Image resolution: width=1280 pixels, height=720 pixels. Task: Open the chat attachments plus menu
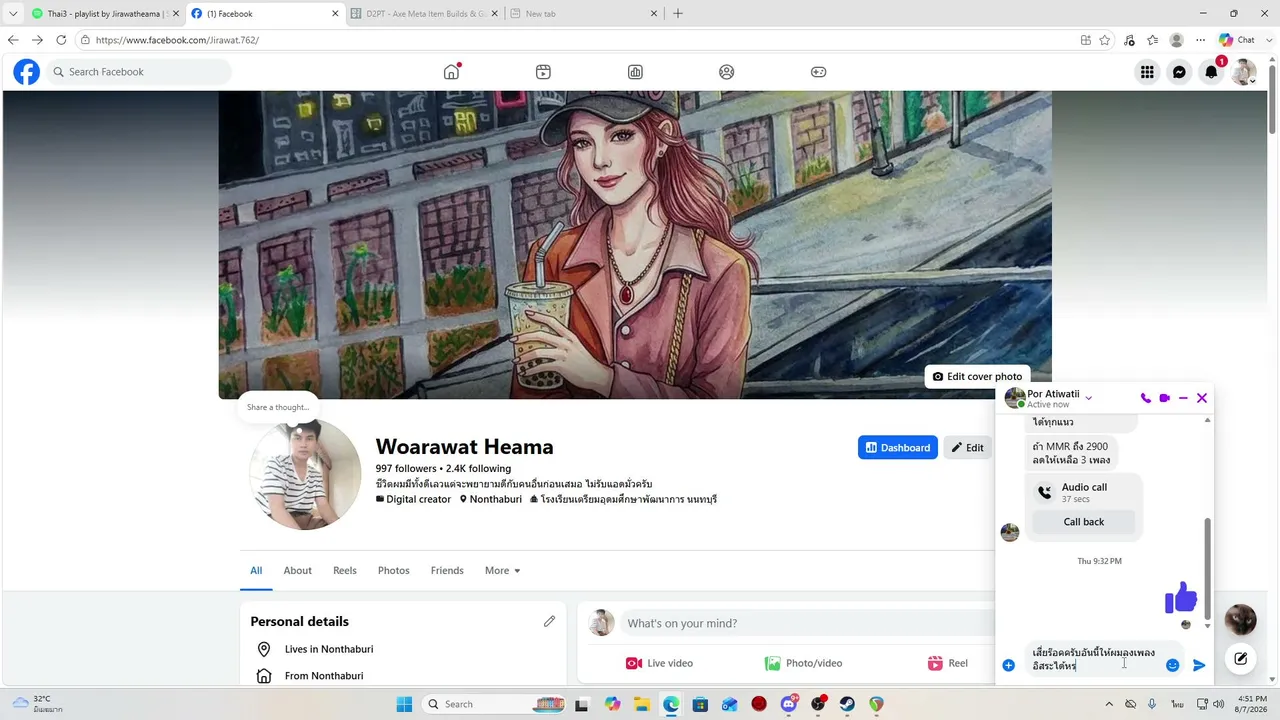click(1009, 665)
